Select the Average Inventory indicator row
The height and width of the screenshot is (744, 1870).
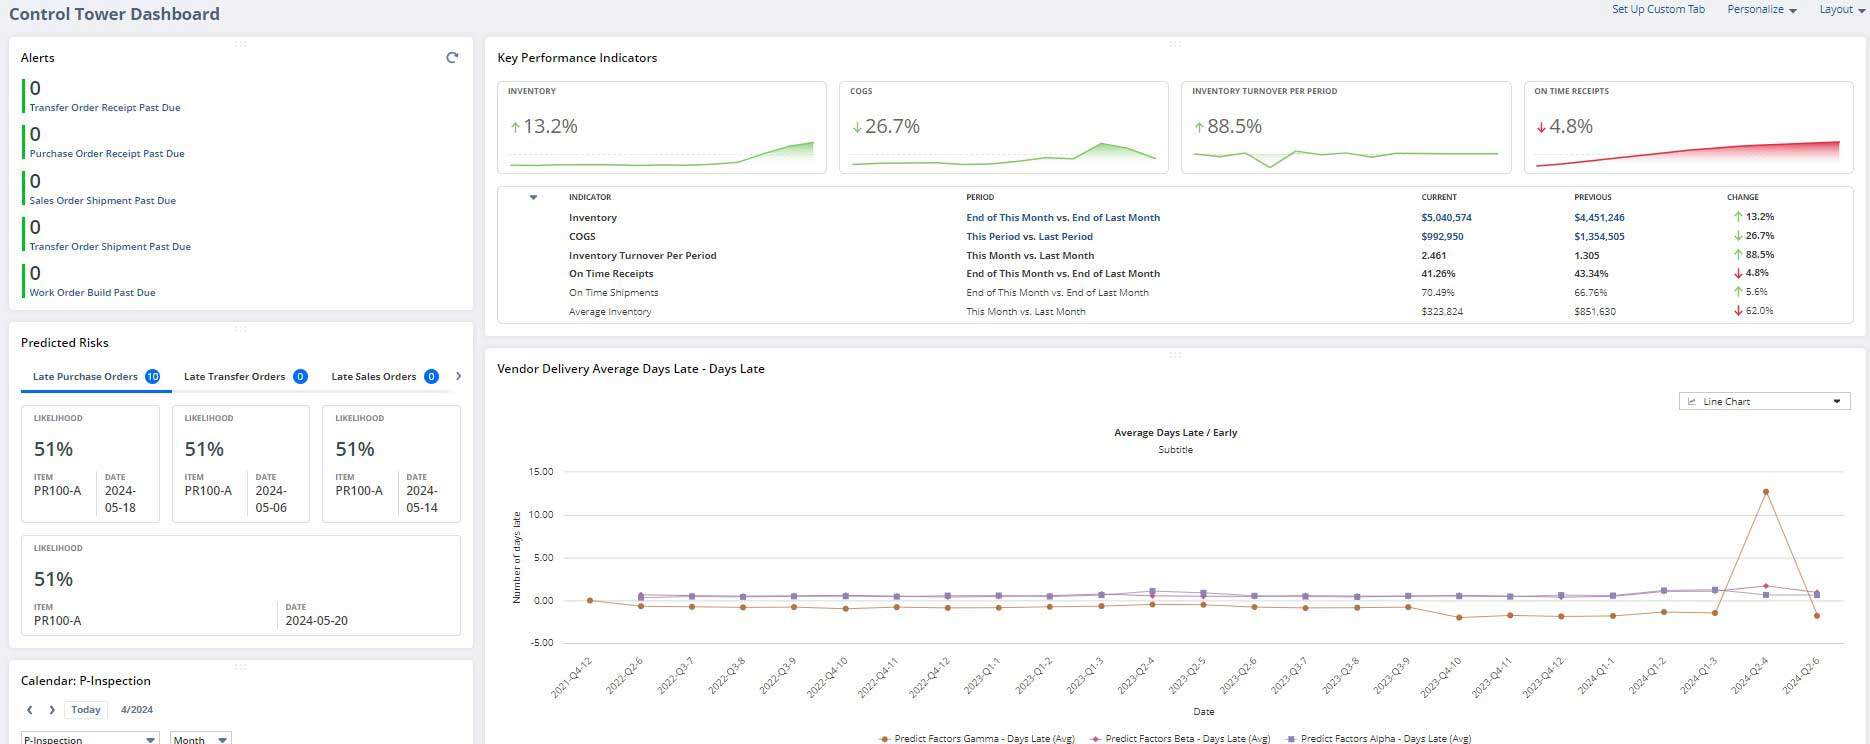(x=1175, y=312)
